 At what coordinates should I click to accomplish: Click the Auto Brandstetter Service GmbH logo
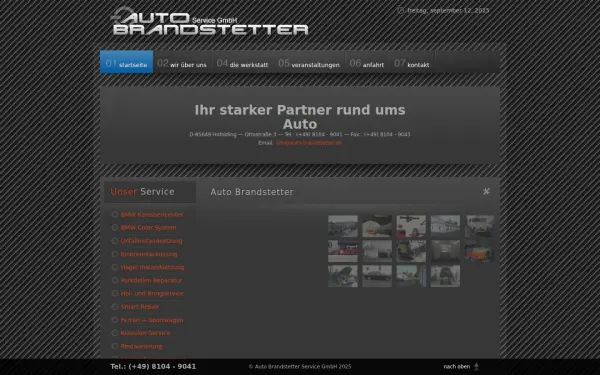(209, 22)
